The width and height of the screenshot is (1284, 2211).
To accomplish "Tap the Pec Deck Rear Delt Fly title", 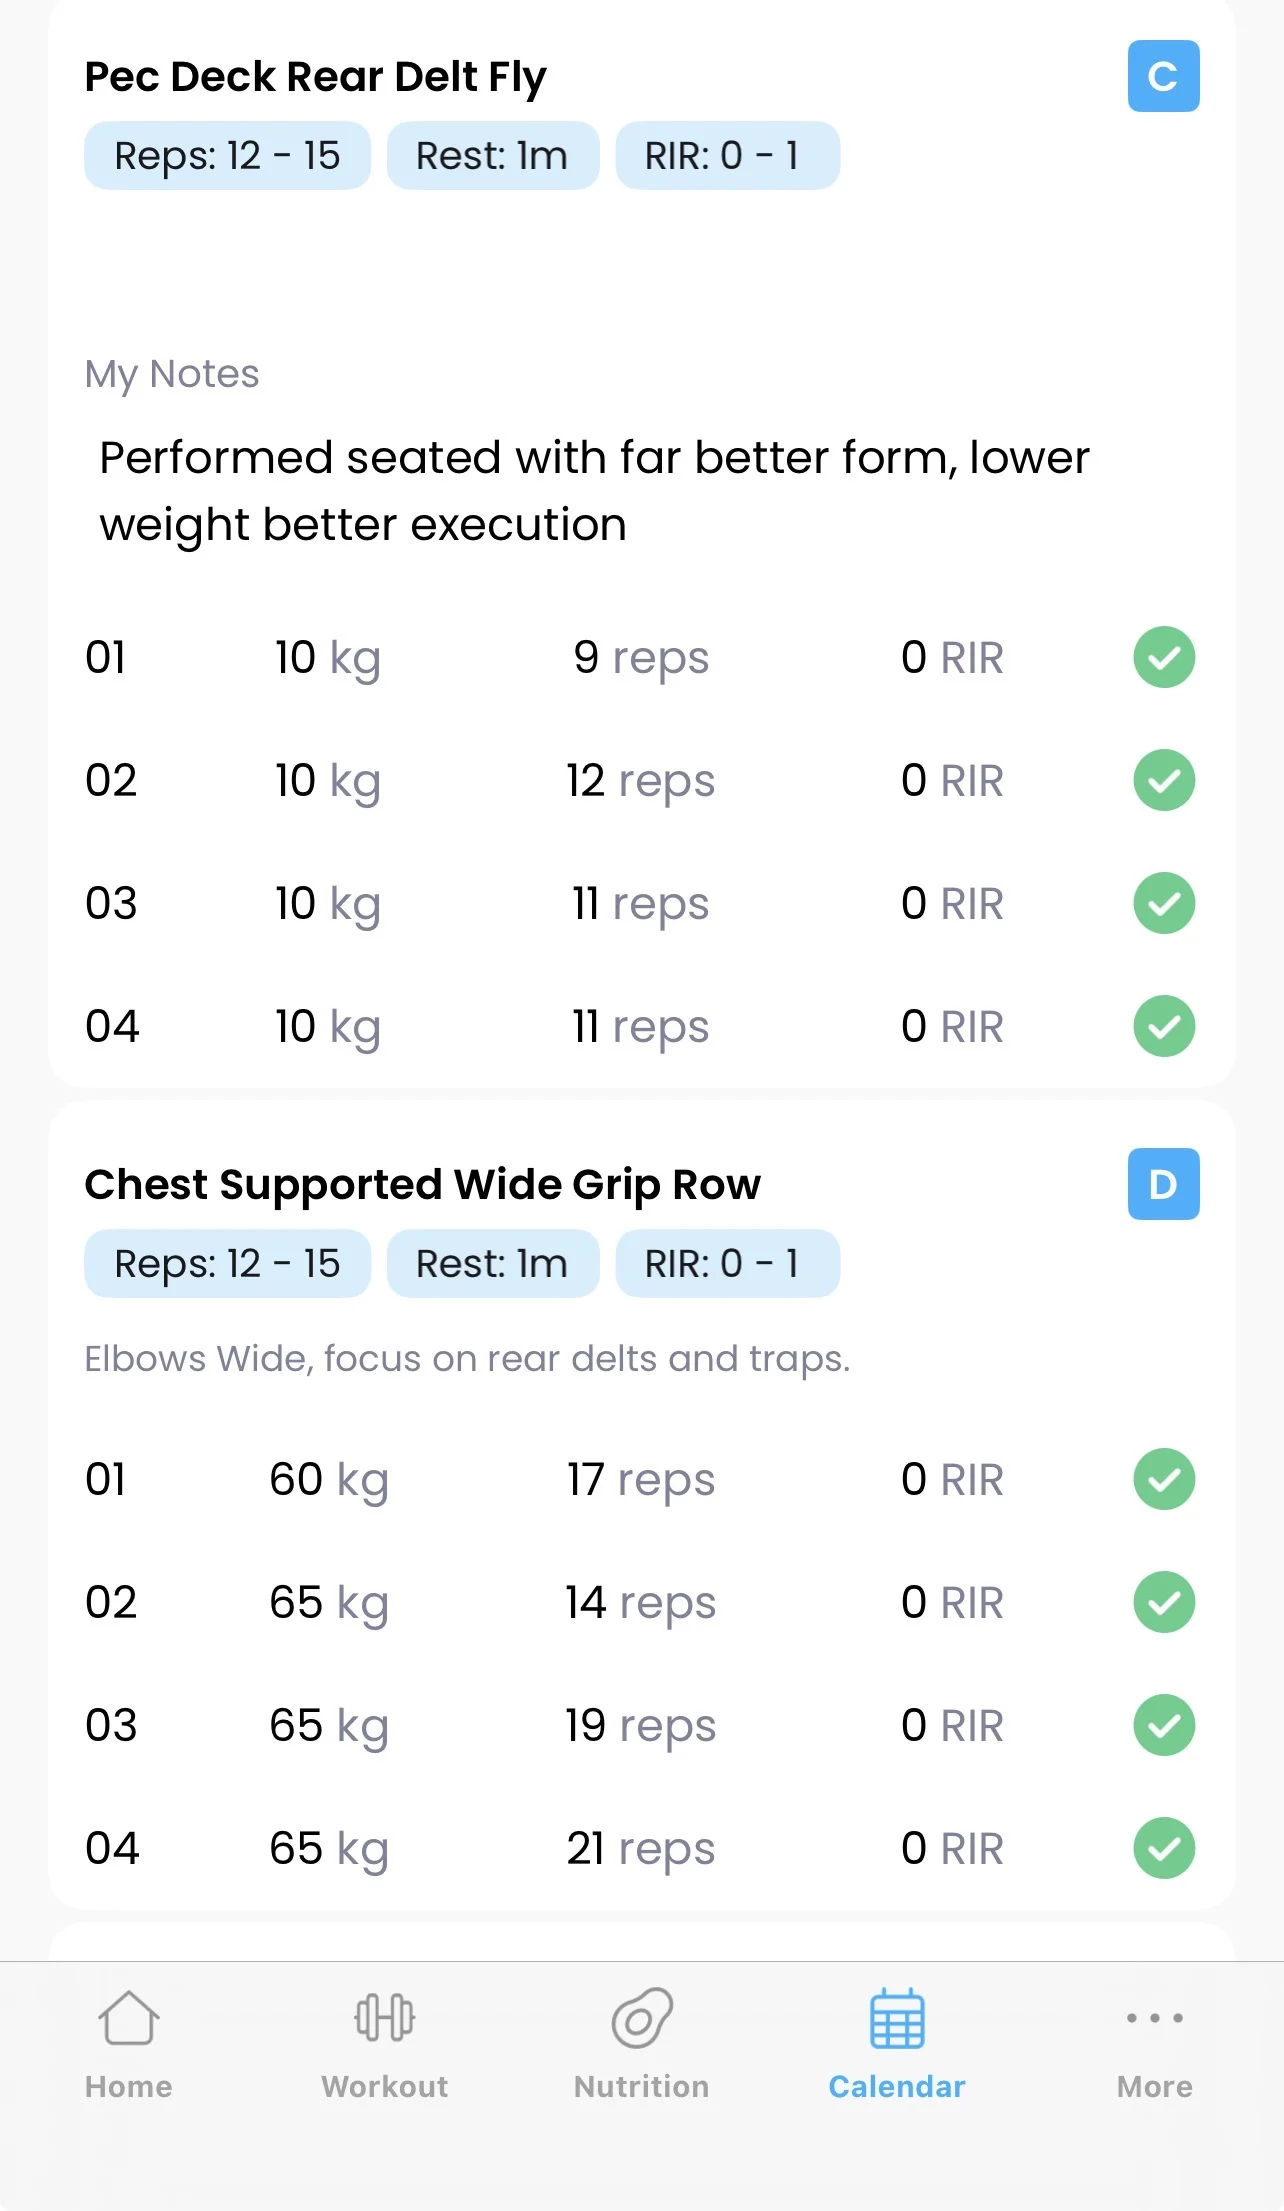I will pos(315,77).
